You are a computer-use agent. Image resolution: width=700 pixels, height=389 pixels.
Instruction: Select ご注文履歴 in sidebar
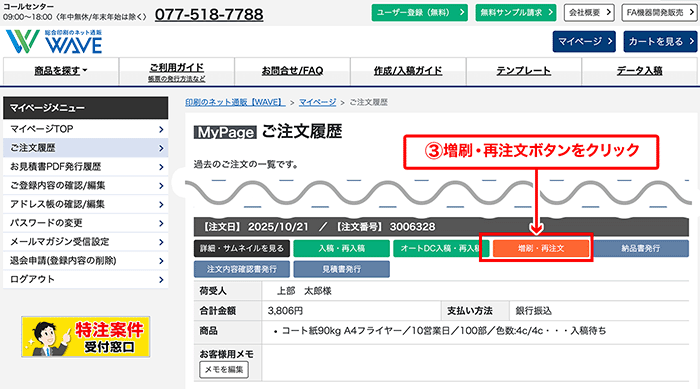86,148
